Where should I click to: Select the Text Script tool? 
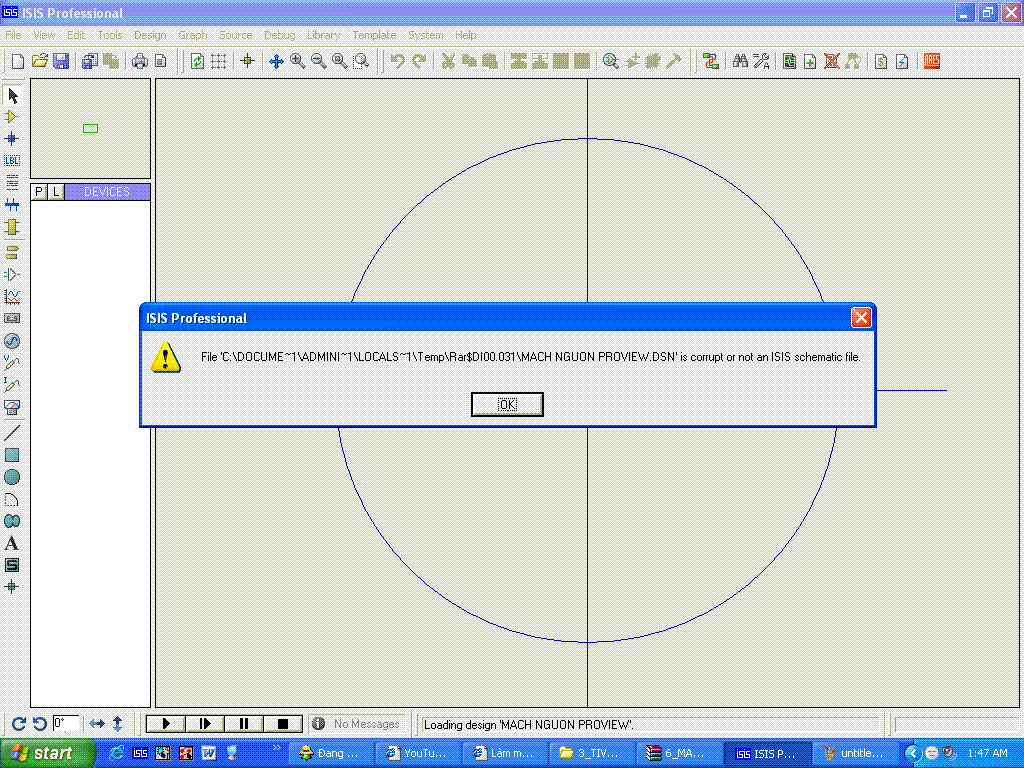point(12,182)
